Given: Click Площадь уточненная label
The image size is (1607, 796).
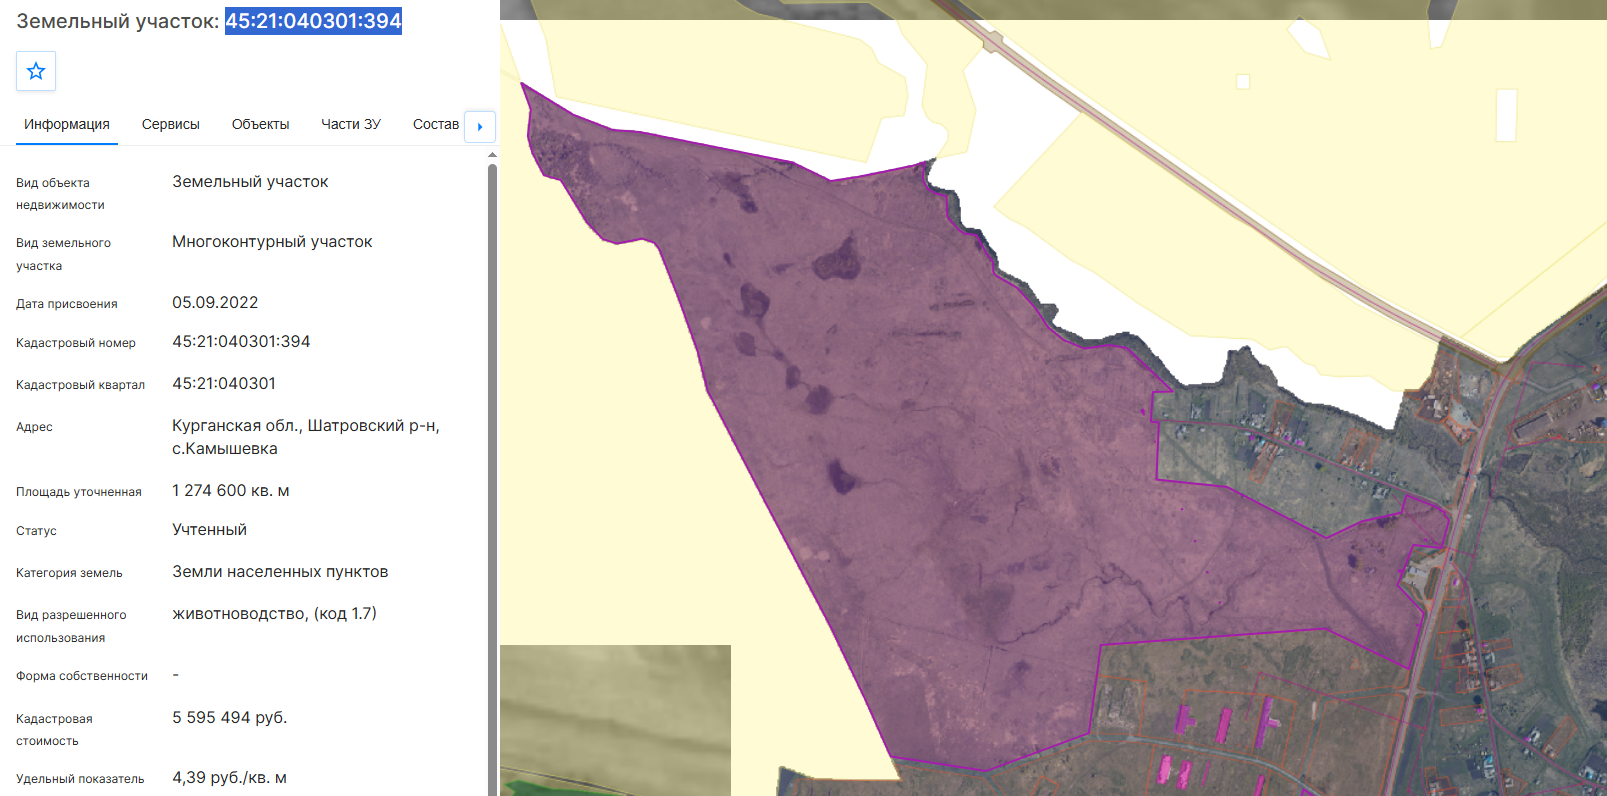Looking at the screenshot, I should point(79,492).
